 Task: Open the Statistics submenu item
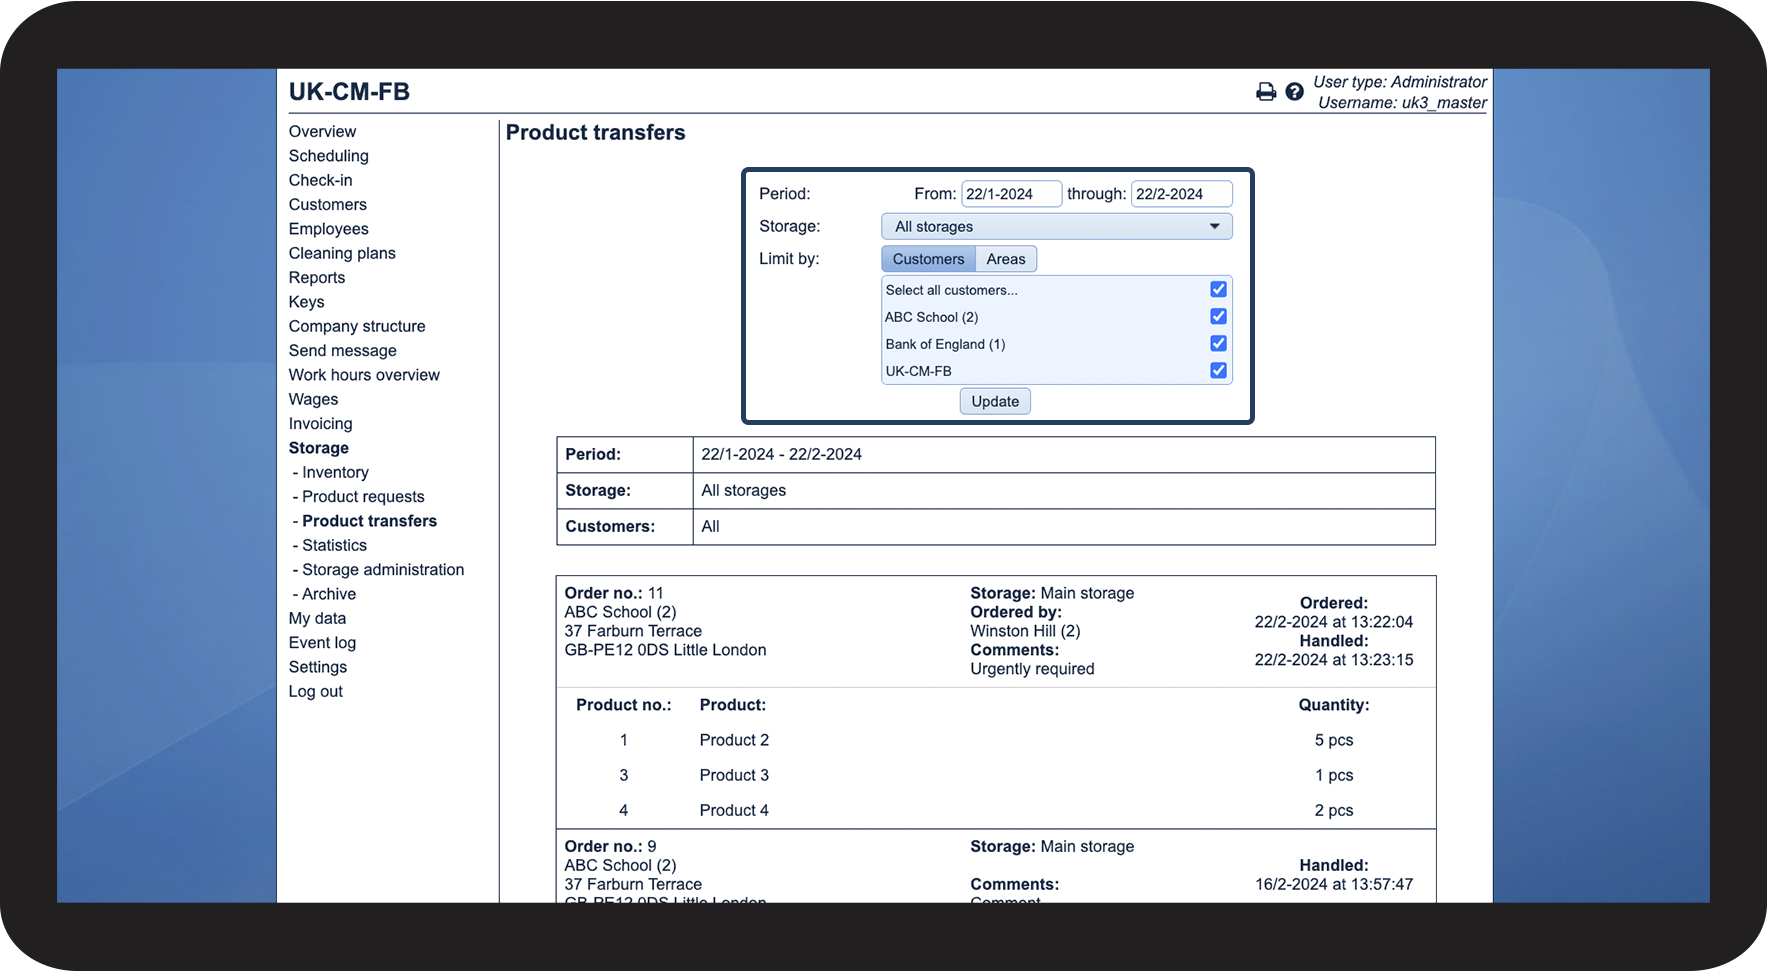point(334,546)
